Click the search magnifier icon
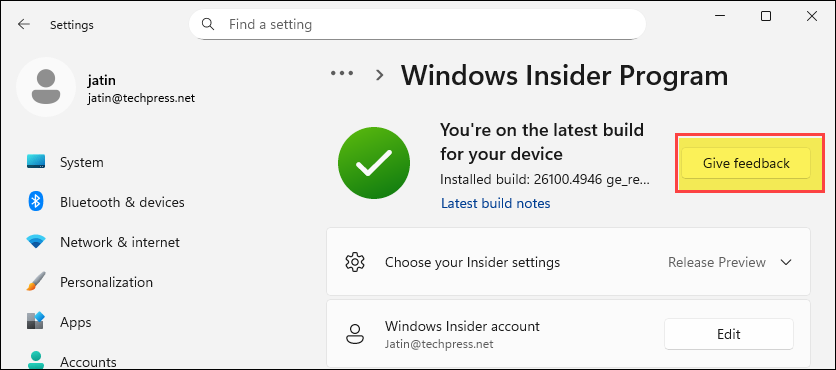Screen dimensions: 836x370 208,24
